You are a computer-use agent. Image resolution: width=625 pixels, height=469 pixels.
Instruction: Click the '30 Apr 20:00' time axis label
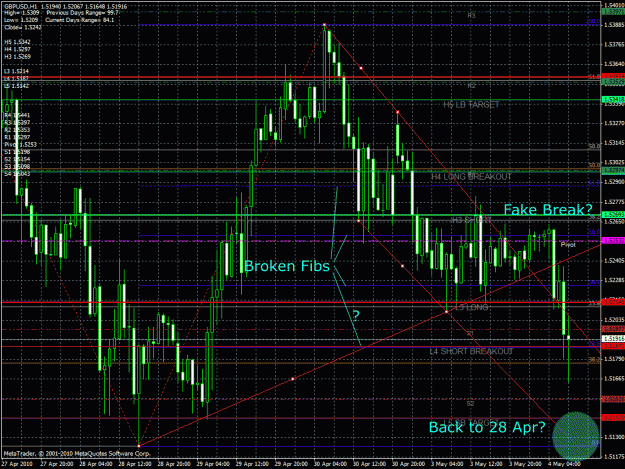click(x=408, y=464)
